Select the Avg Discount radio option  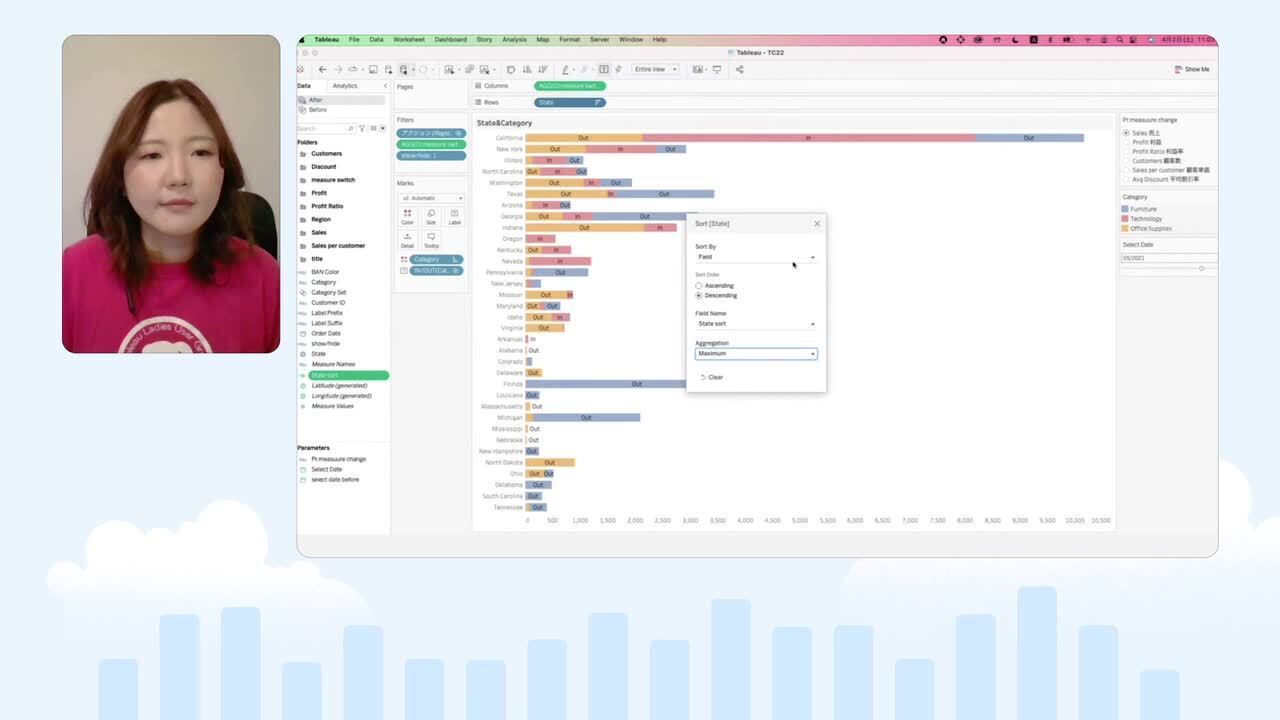coord(1126,179)
